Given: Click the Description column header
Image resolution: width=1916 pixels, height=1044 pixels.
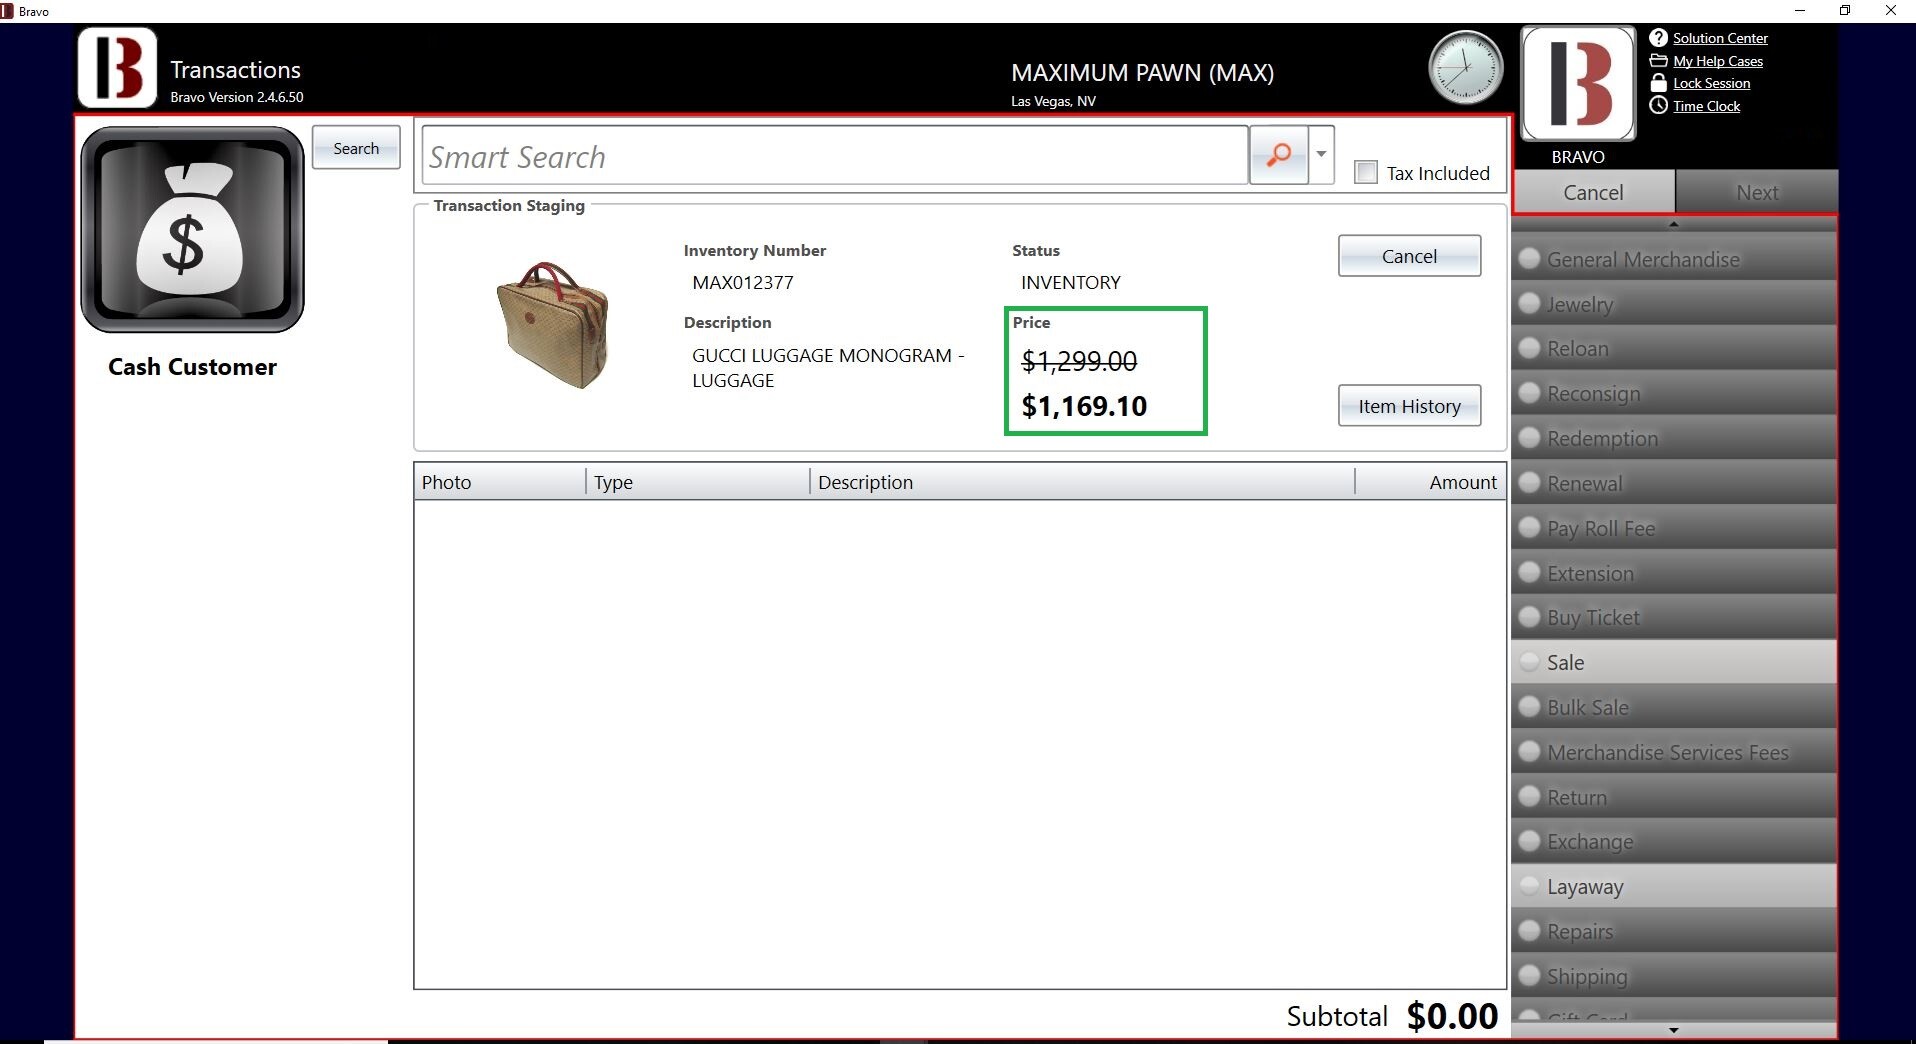Looking at the screenshot, I should [1082, 482].
